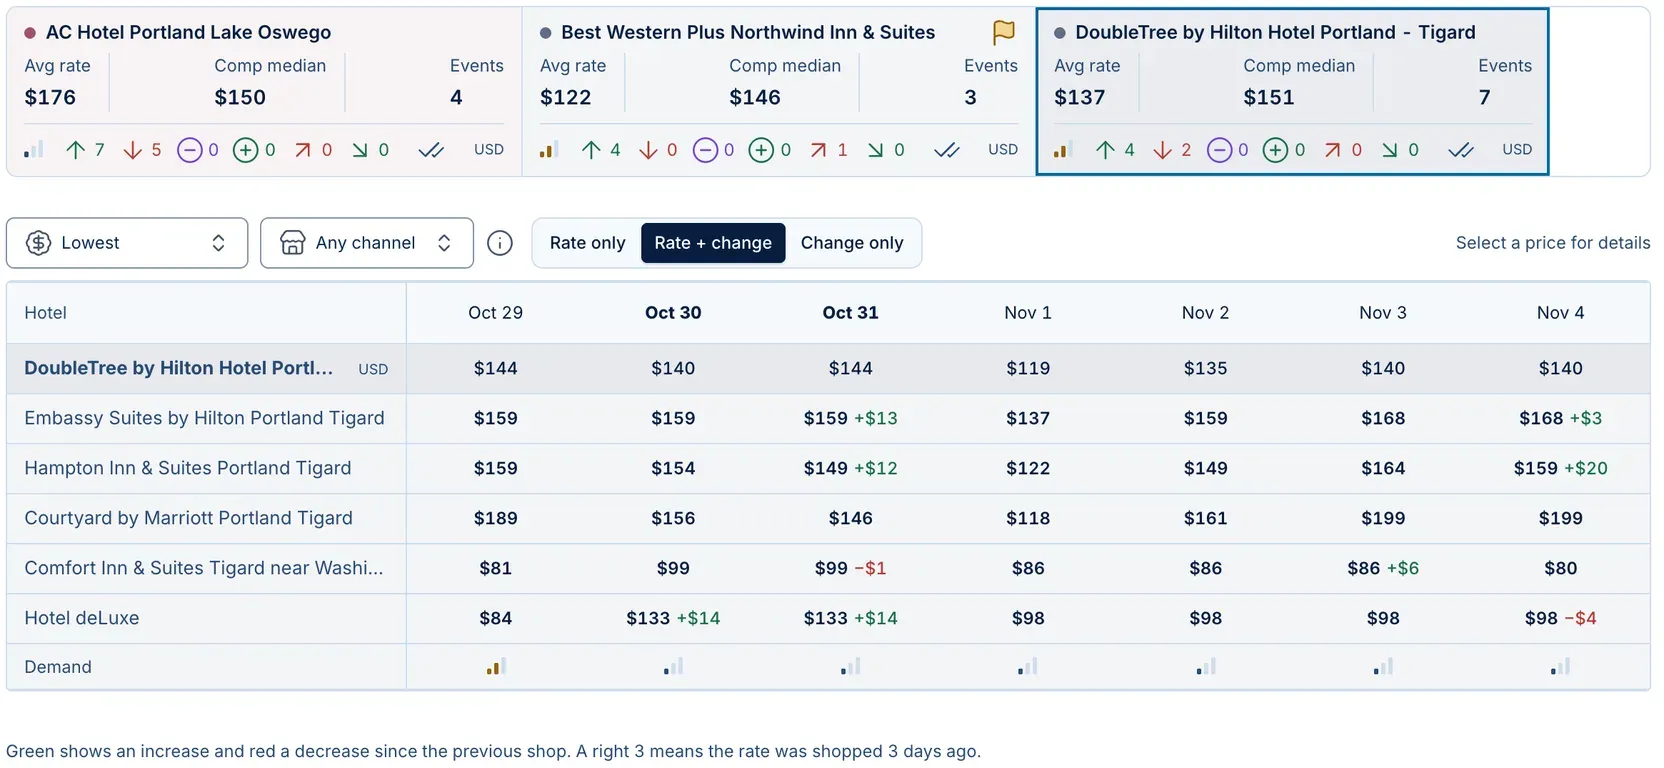Click Embassy Suites' $137 rate for Nov 1

(x=1028, y=418)
